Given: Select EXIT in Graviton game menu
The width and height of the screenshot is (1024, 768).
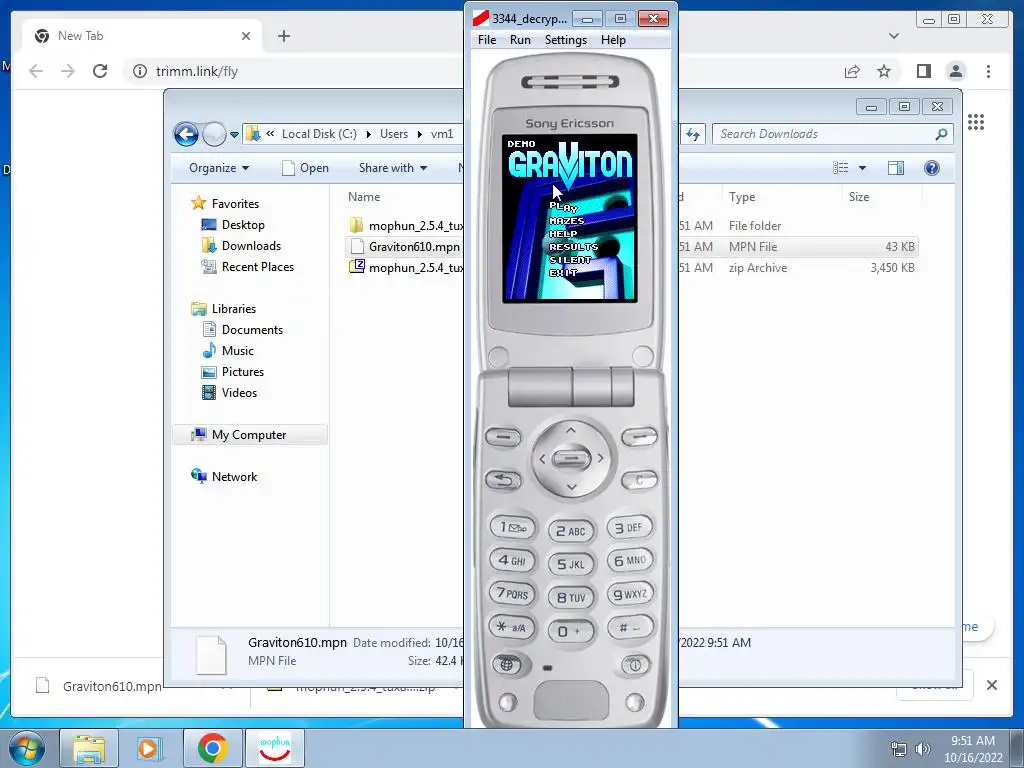Looking at the screenshot, I should pyautogui.click(x=563, y=273).
